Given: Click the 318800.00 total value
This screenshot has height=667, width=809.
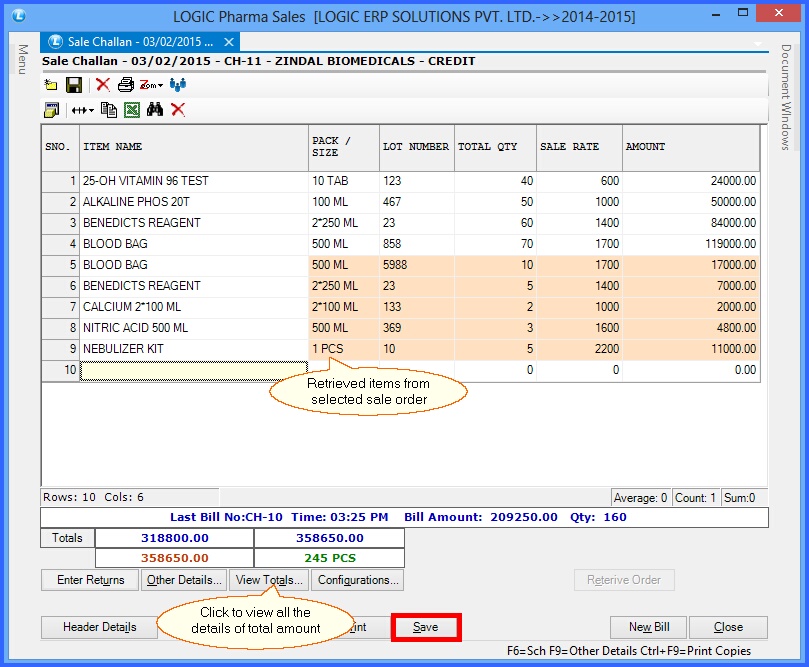Looking at the screenshot, I should pyautogui.click(x=174, y=538).
